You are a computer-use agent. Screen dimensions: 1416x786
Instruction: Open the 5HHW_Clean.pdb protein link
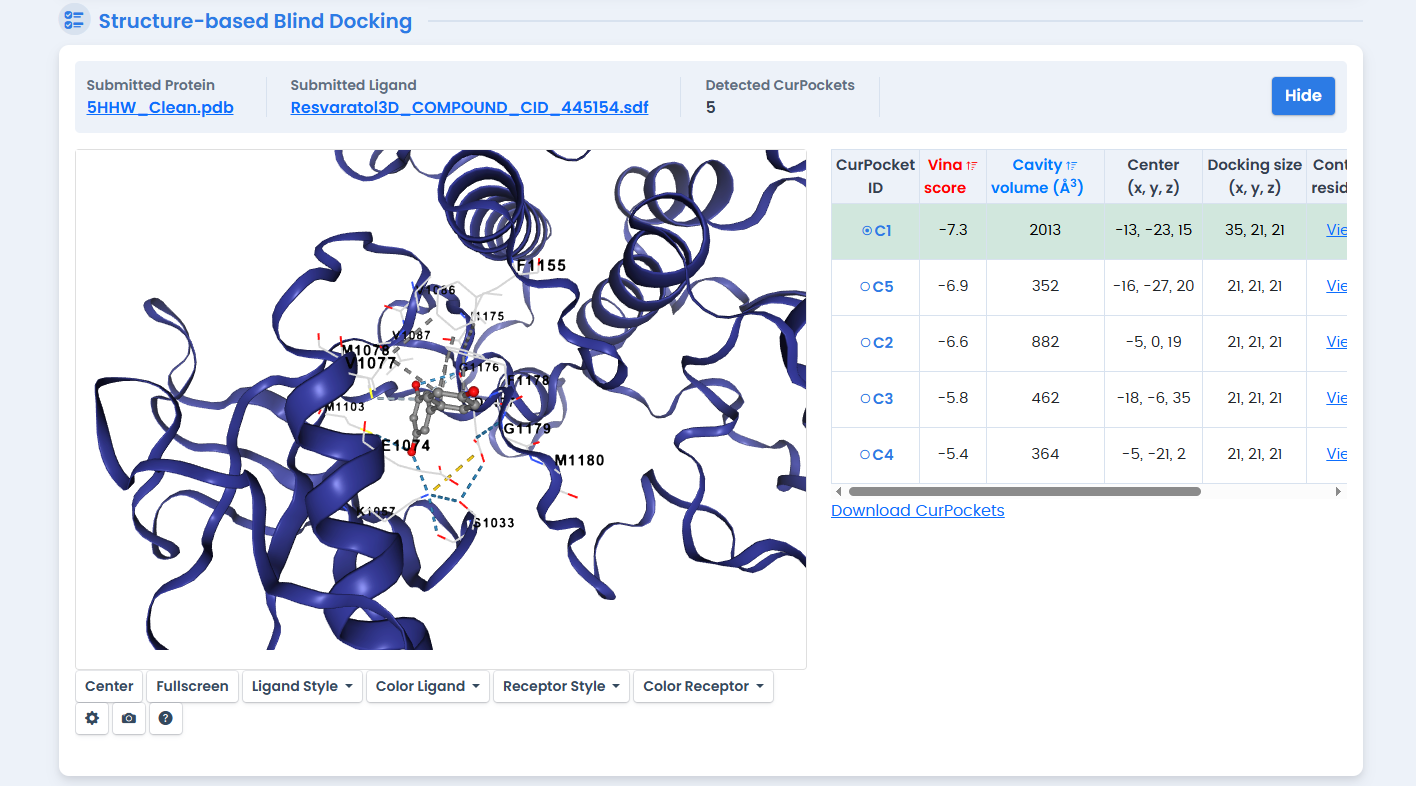(x=160, y=107)
